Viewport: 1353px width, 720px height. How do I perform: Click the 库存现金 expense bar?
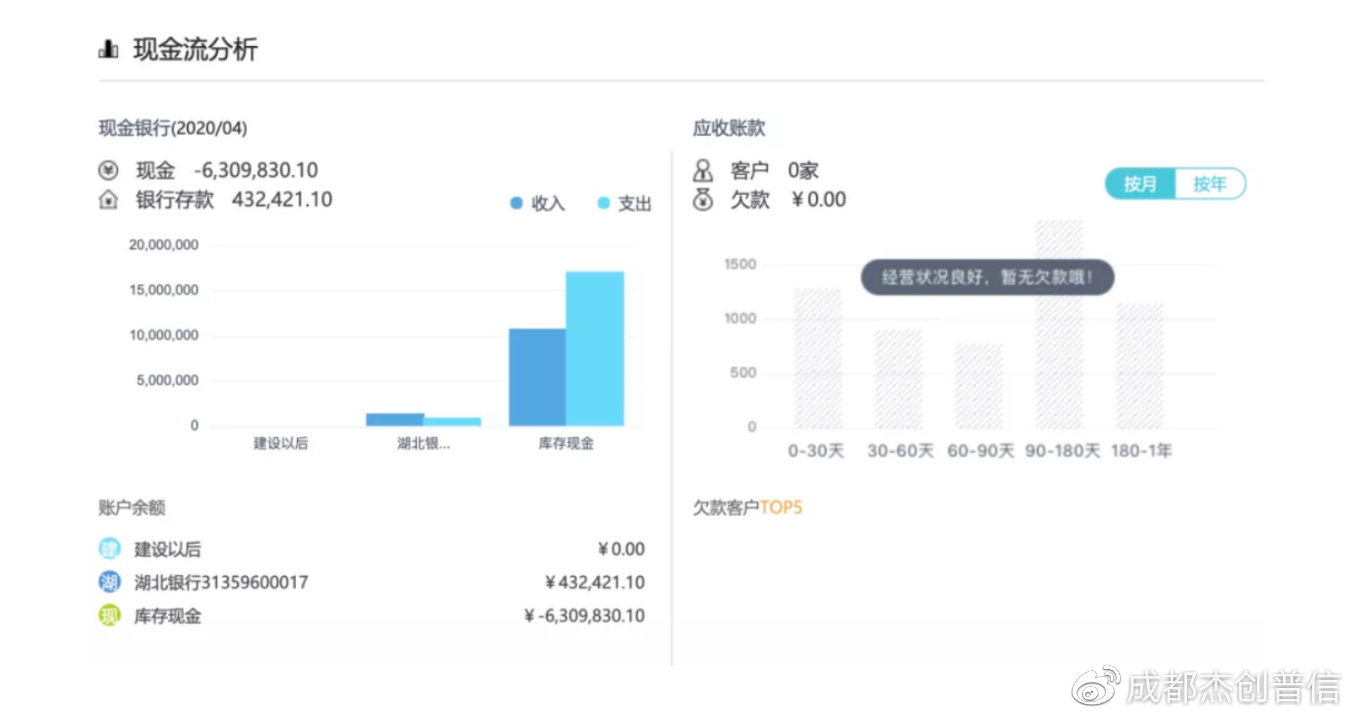(595, 348)
